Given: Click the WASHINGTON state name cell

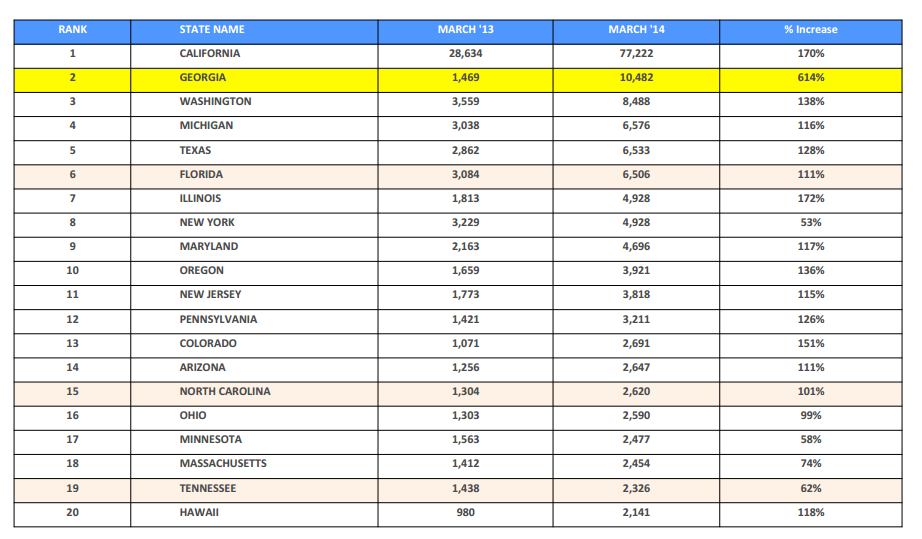Looking at the screenshot, I should coord(215,101).
